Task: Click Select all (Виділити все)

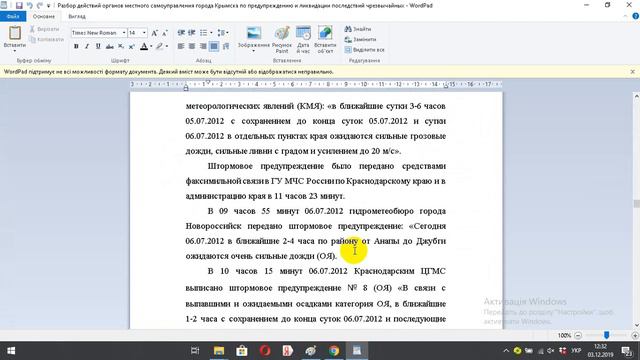Action: click(364, 50)
